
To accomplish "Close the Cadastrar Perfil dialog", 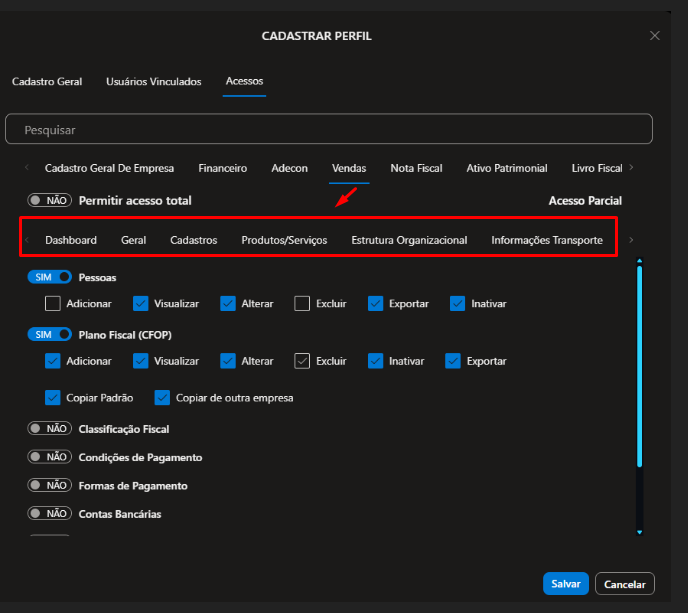I will click(655, 35).
